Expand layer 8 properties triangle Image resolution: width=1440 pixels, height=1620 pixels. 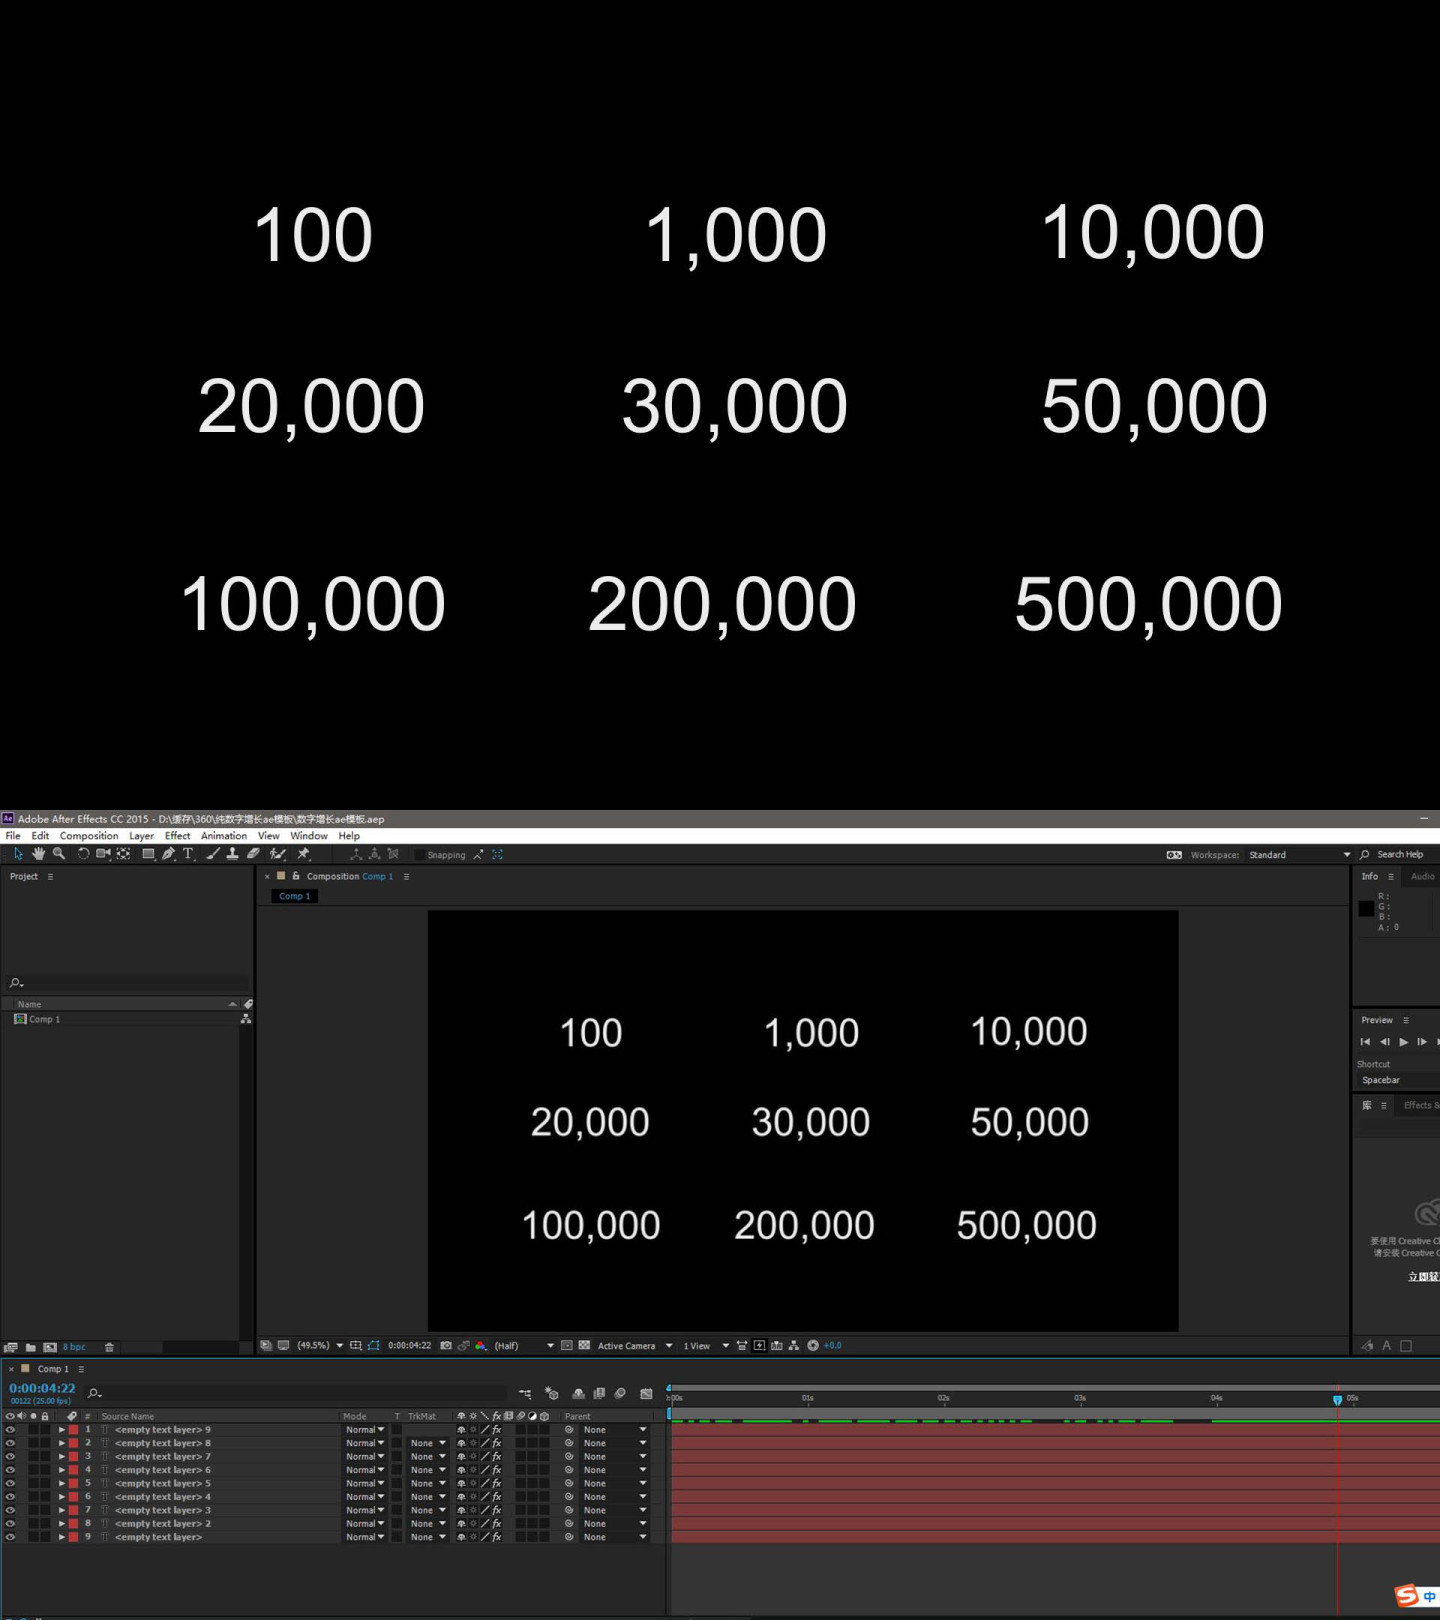[x=61, y=1524]
